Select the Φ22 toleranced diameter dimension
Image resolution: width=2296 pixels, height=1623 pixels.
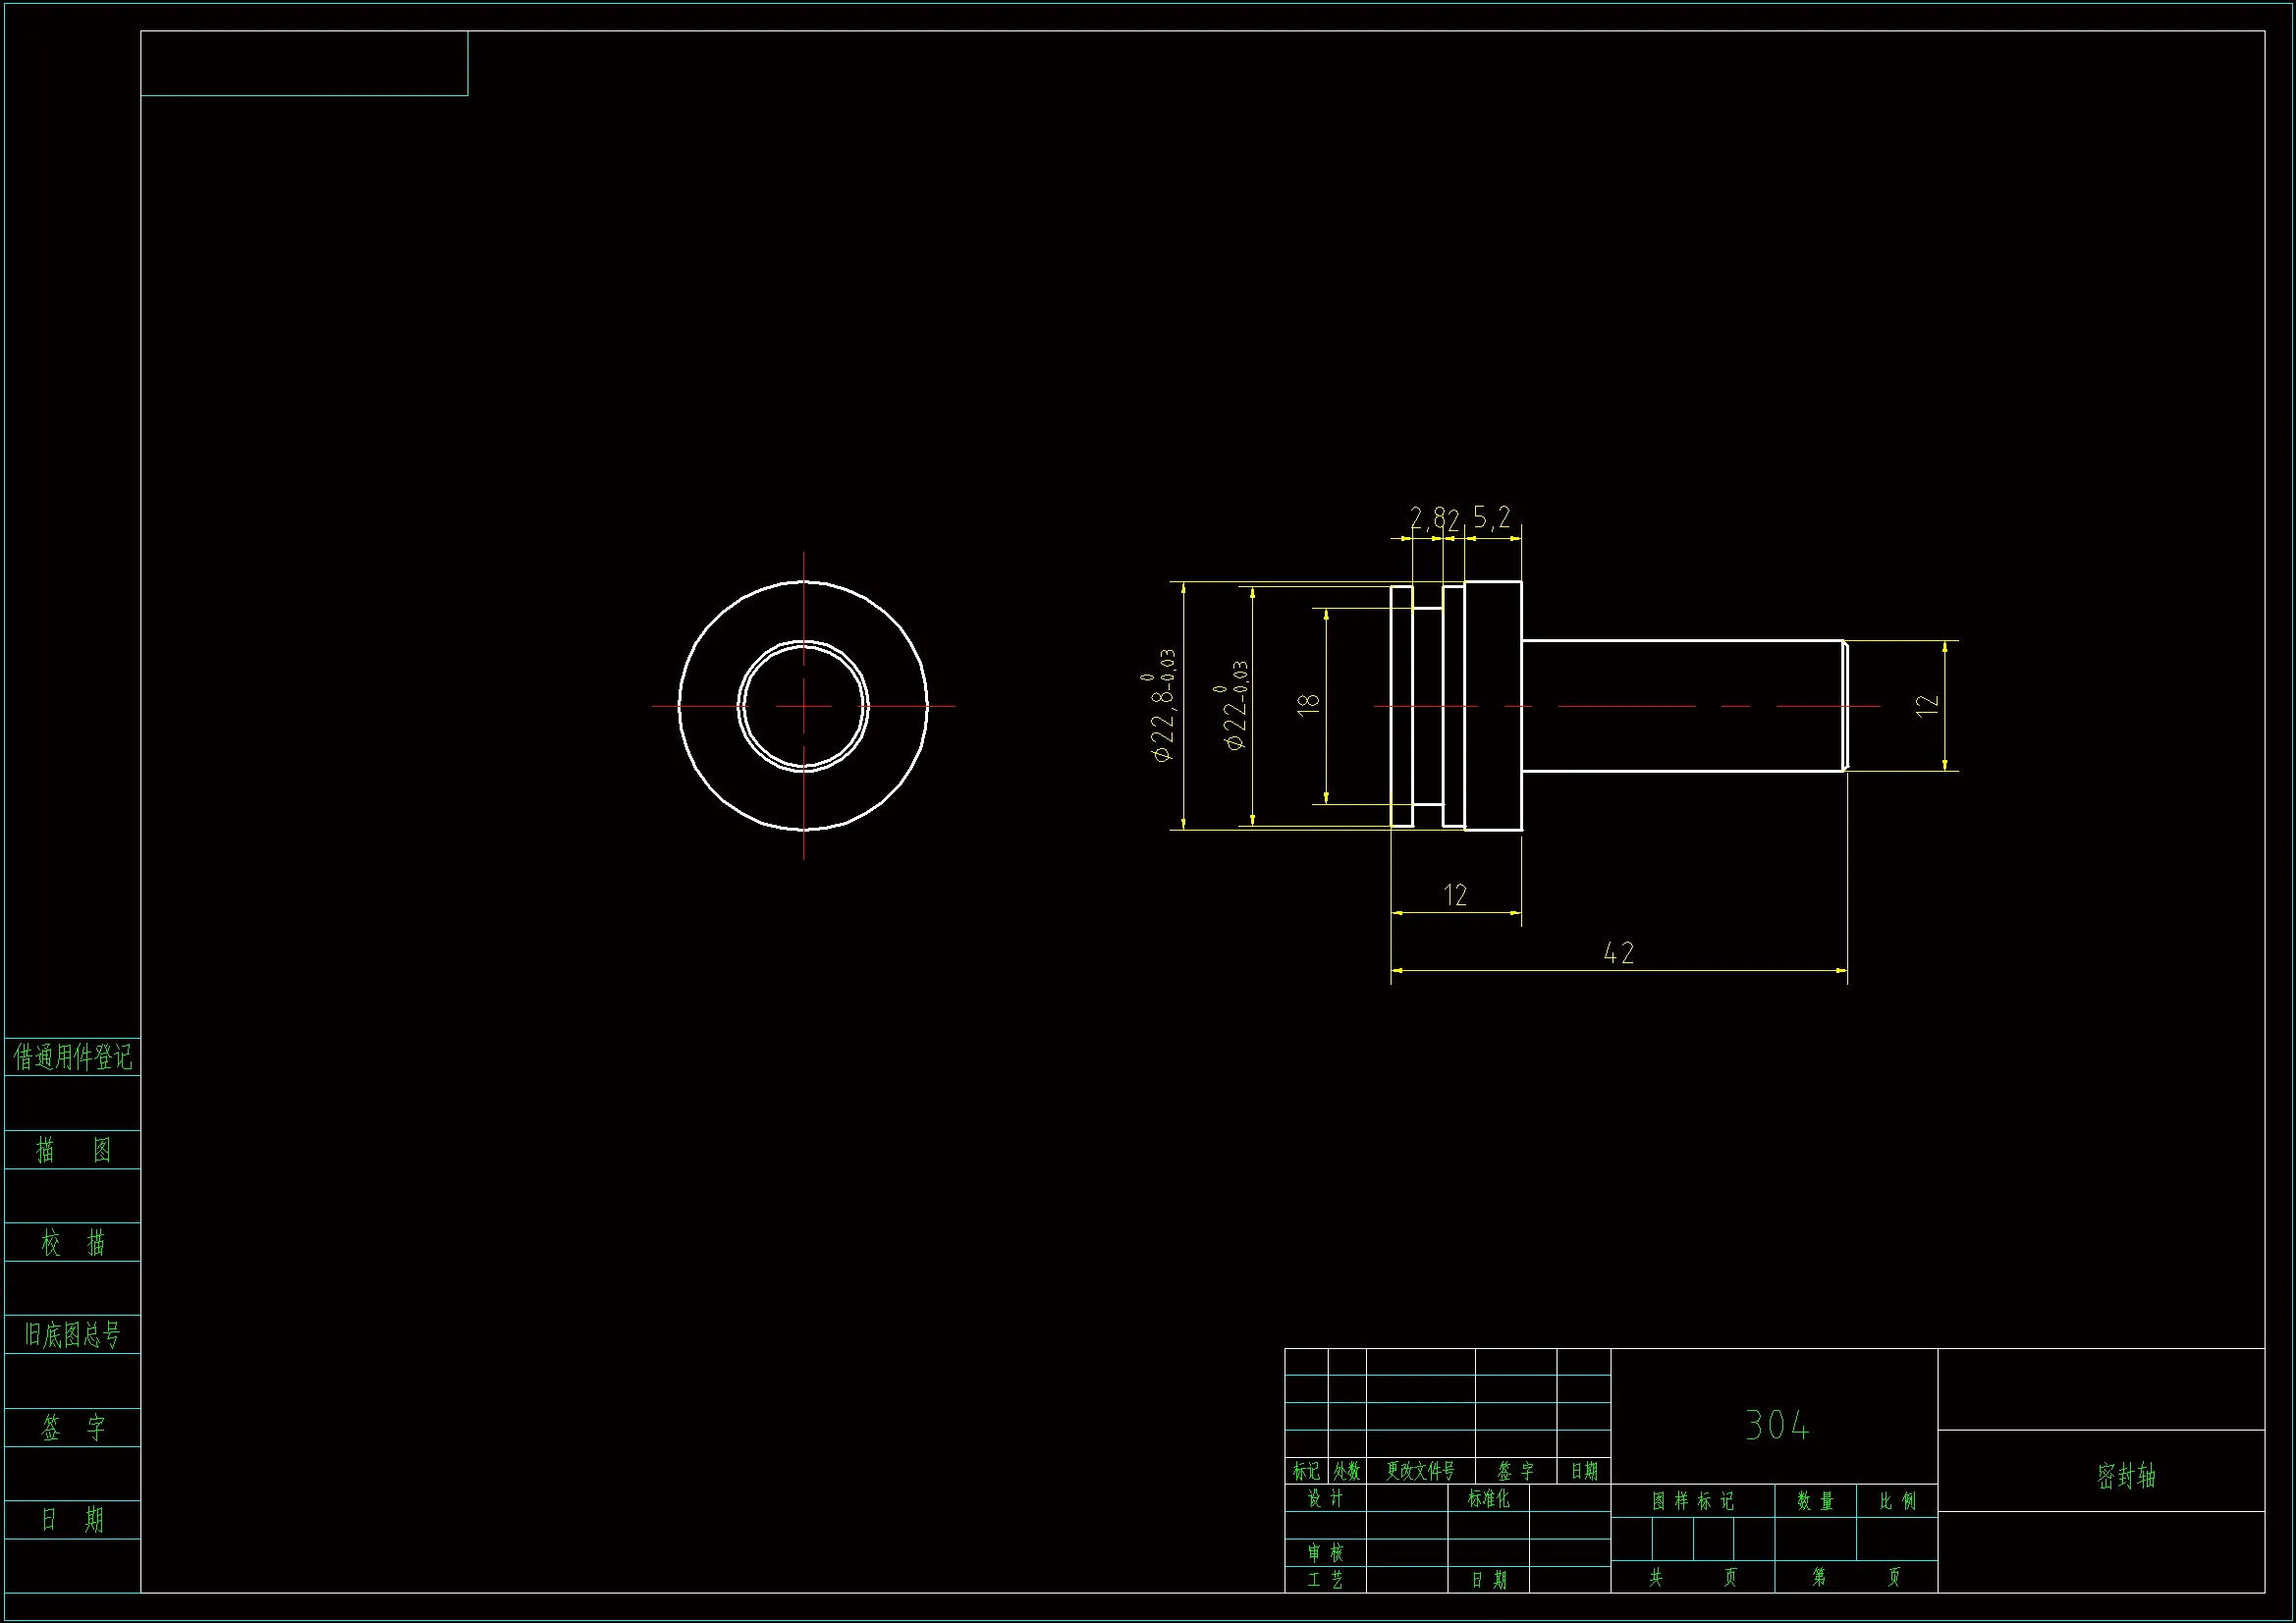tap(1237, 706)
